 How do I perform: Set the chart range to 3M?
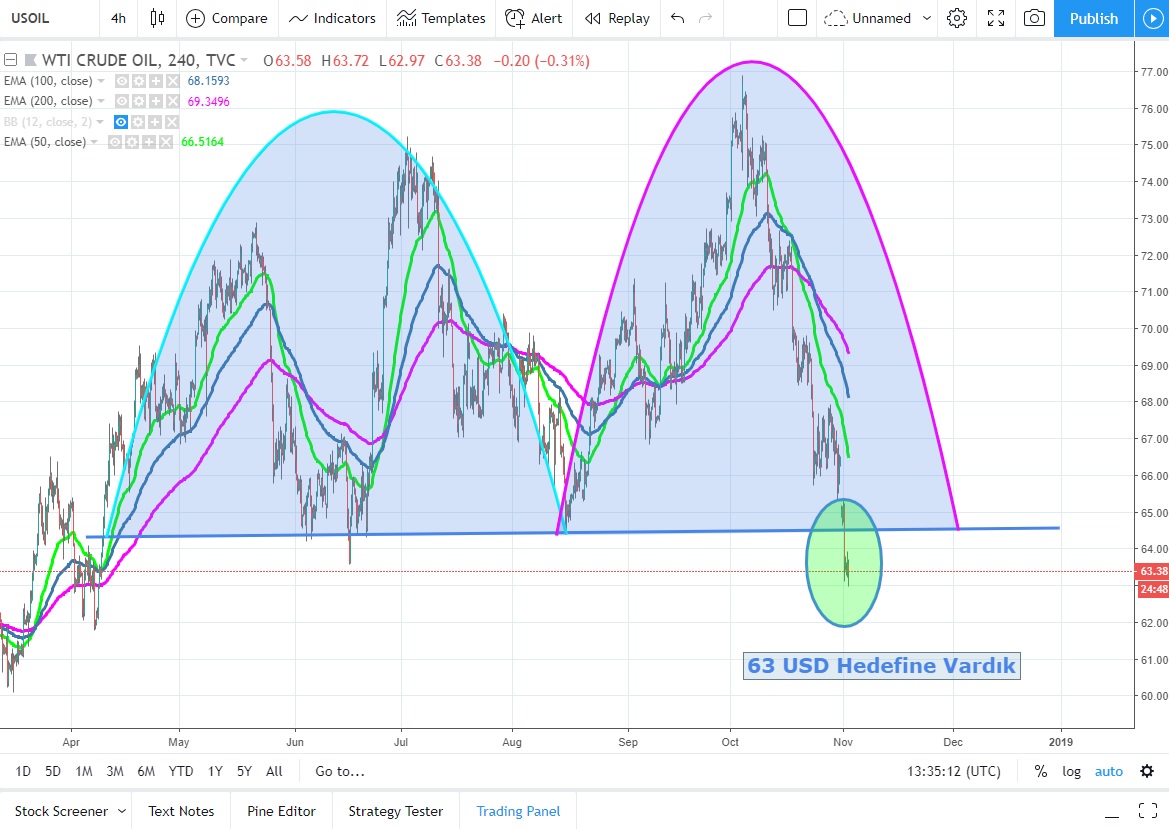[x=115, y=771]
